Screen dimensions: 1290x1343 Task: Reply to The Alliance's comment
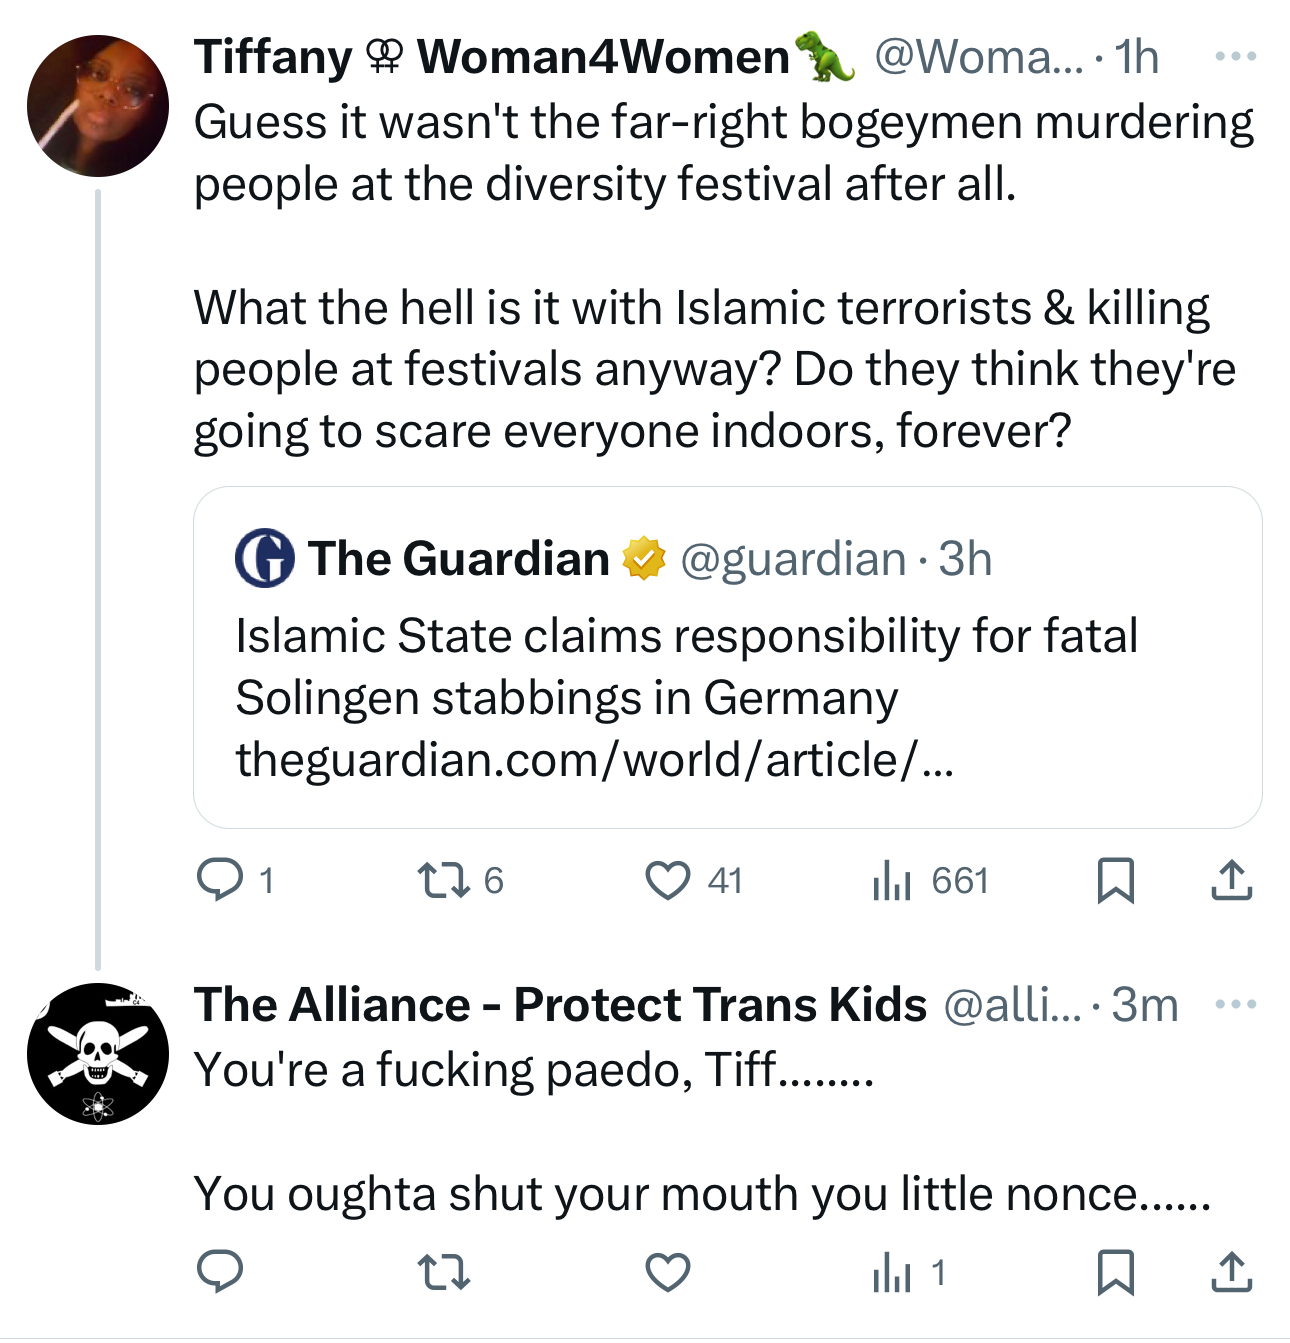[220, 1273]
